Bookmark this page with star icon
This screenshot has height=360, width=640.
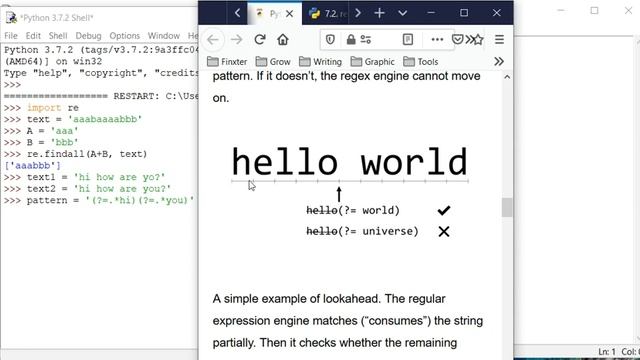pyautogui.click(x=478, y=40)
